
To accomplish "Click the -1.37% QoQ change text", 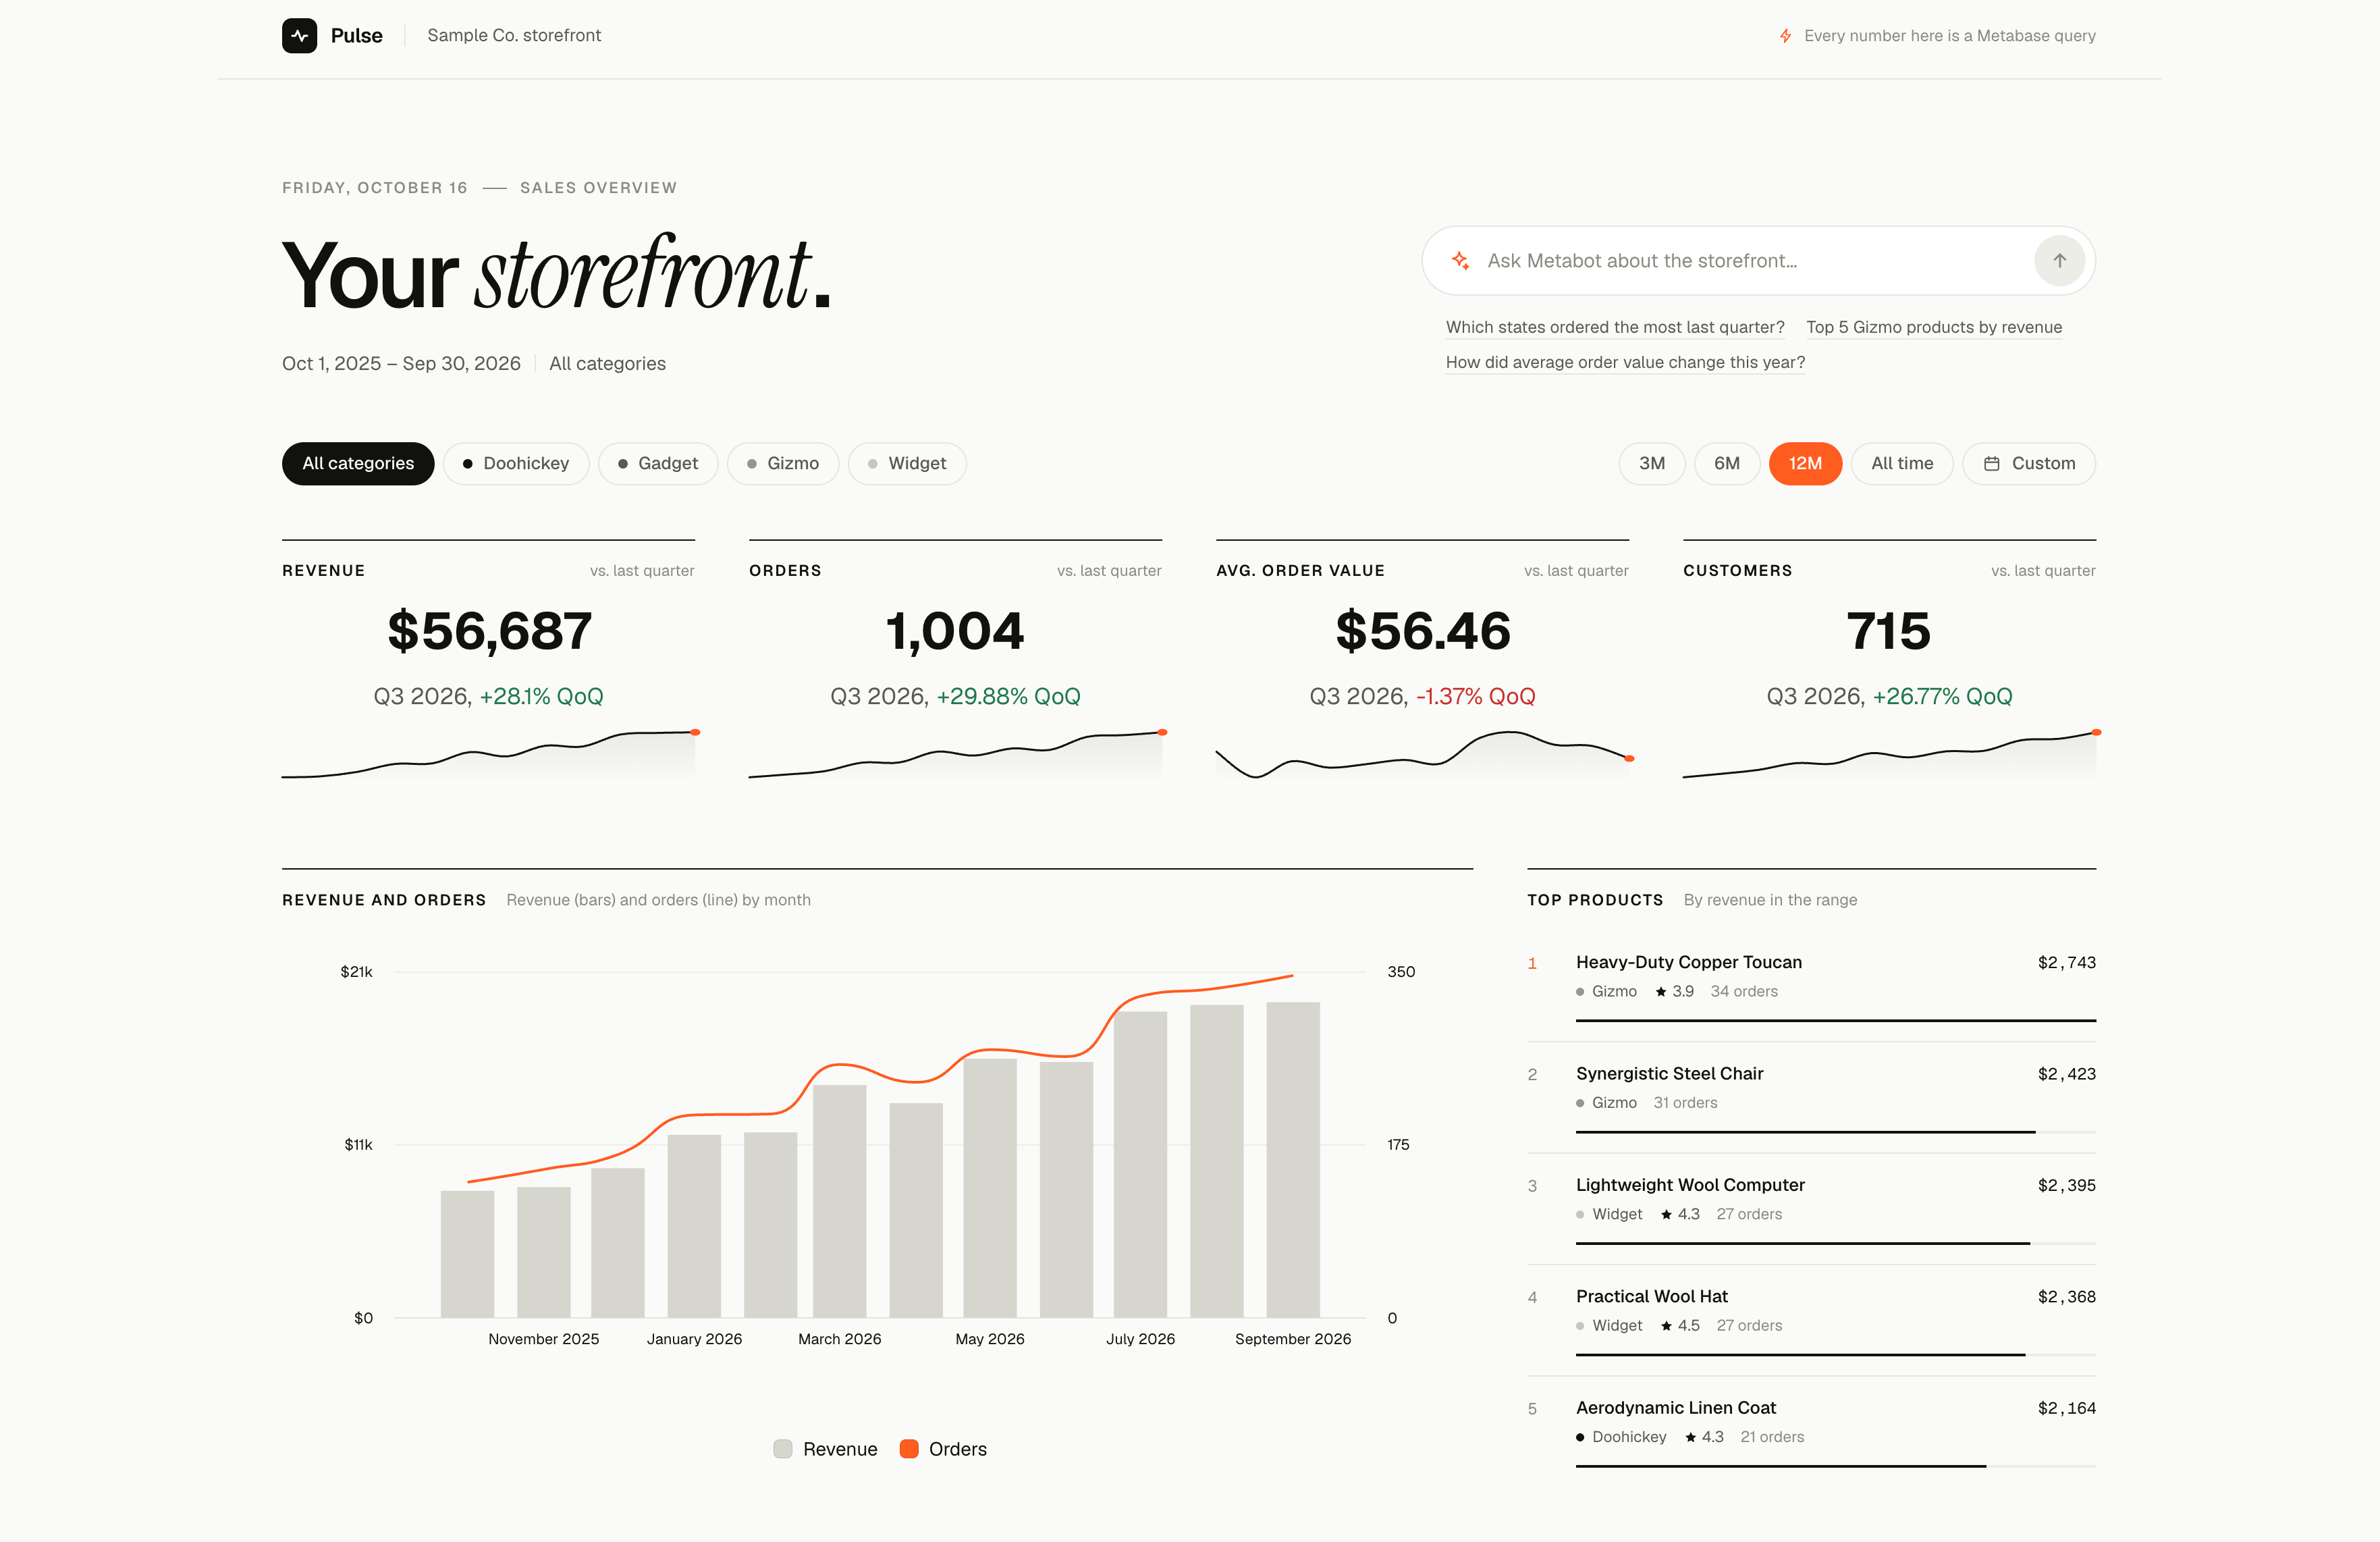I will click(x=1476, y=696).
